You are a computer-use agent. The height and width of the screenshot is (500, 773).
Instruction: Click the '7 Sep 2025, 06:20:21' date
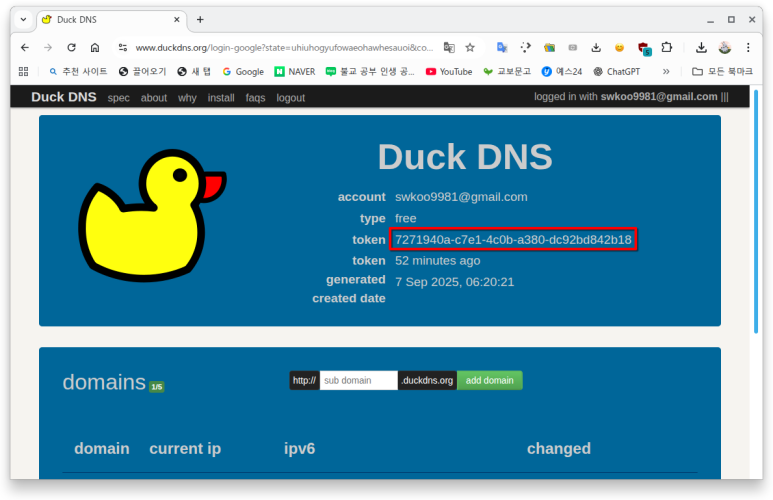pyautogui.click(x=454, y=282)
